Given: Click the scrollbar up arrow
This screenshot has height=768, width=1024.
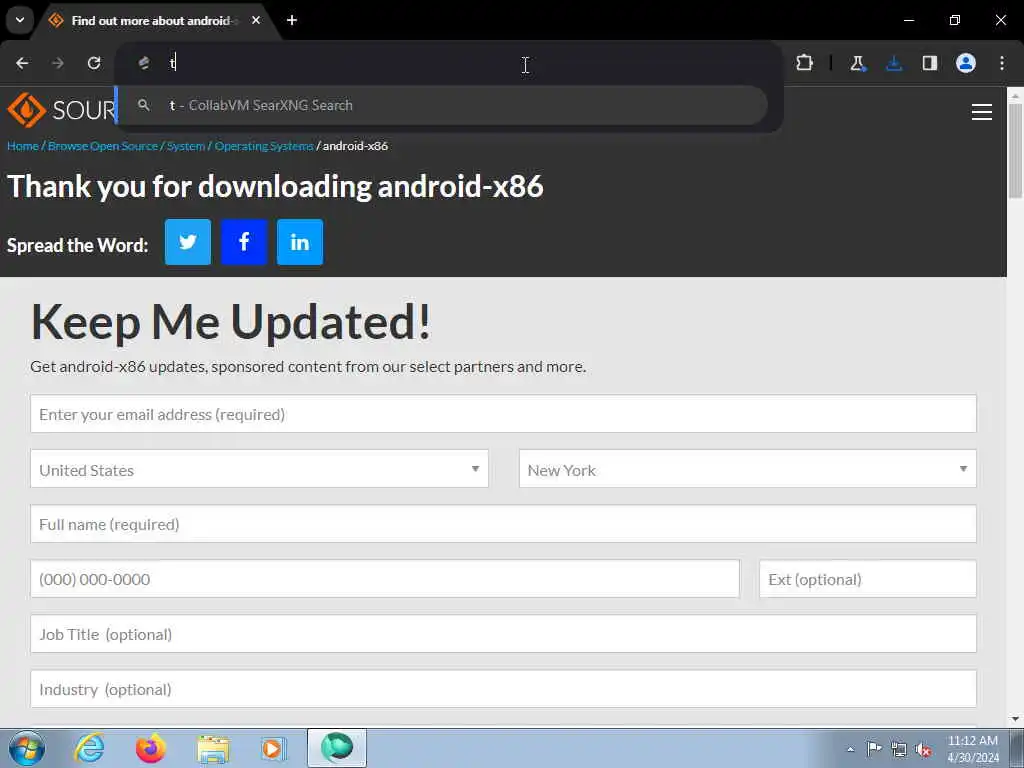Looking at the screenshot, I should click(1016, 95).
